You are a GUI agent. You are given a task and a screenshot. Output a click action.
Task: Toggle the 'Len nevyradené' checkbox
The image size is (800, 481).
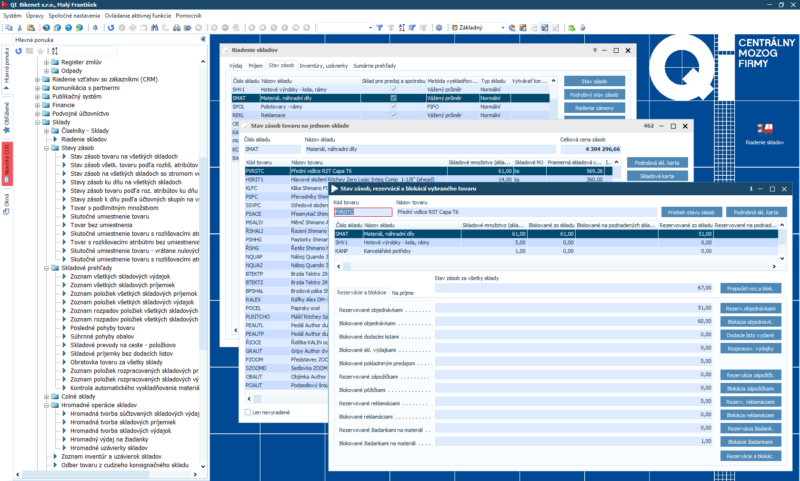pos(250,411)
